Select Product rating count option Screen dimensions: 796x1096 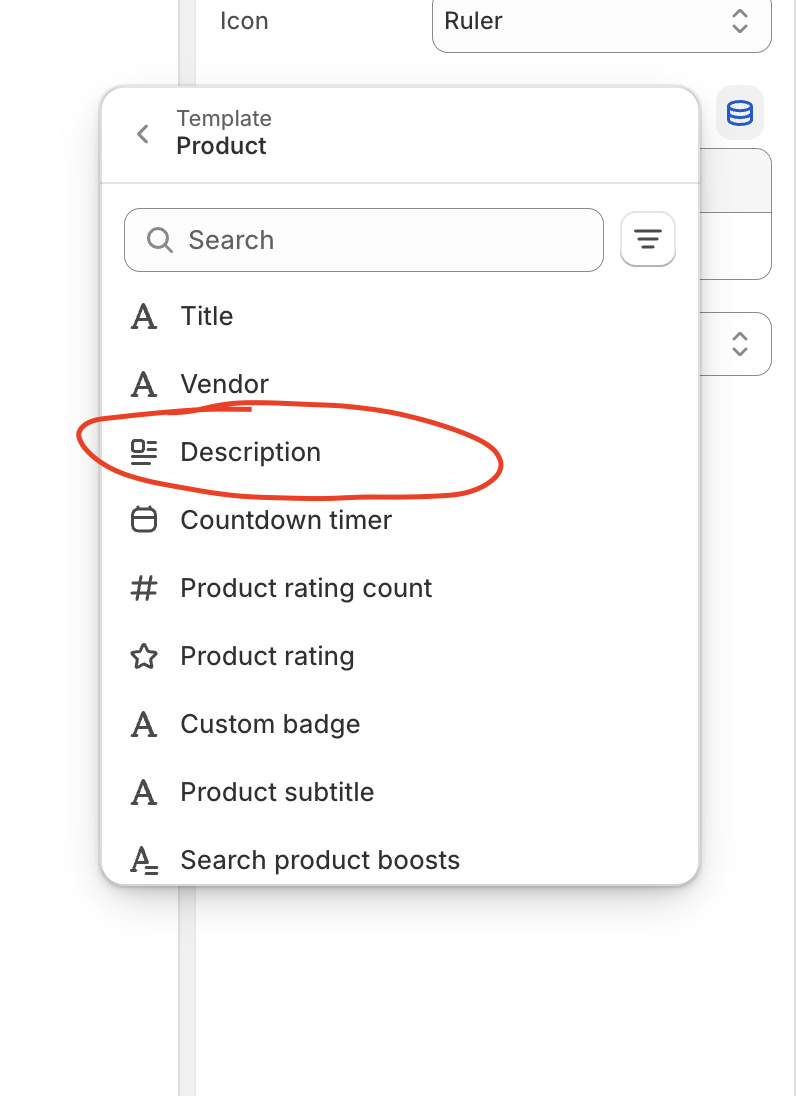pyautogui.click(x=306, y=588)
